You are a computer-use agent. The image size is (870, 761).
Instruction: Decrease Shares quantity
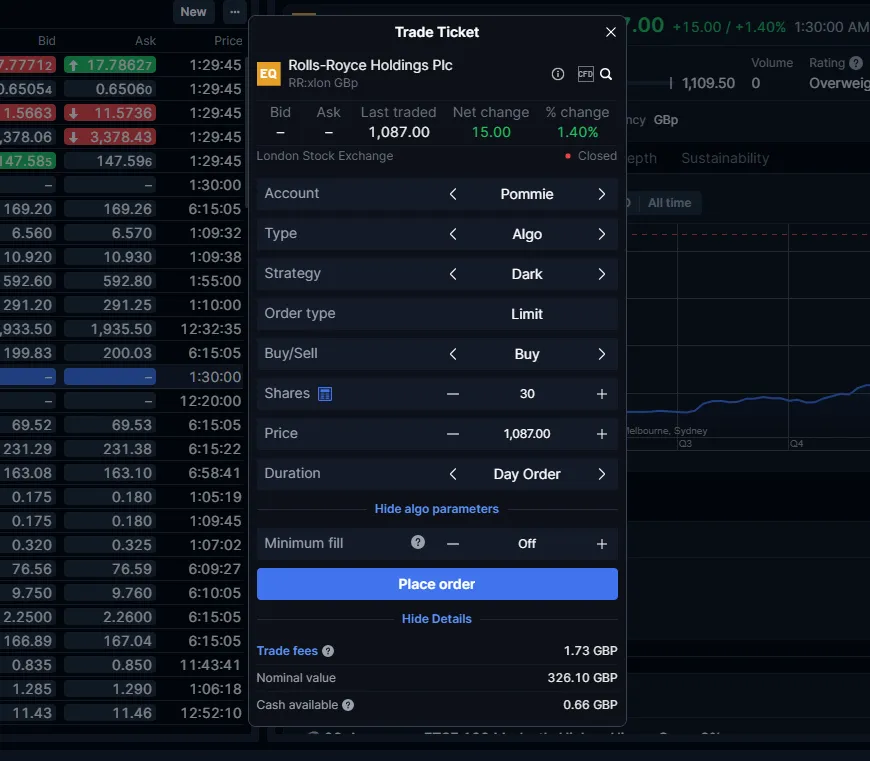pos(453,394)
